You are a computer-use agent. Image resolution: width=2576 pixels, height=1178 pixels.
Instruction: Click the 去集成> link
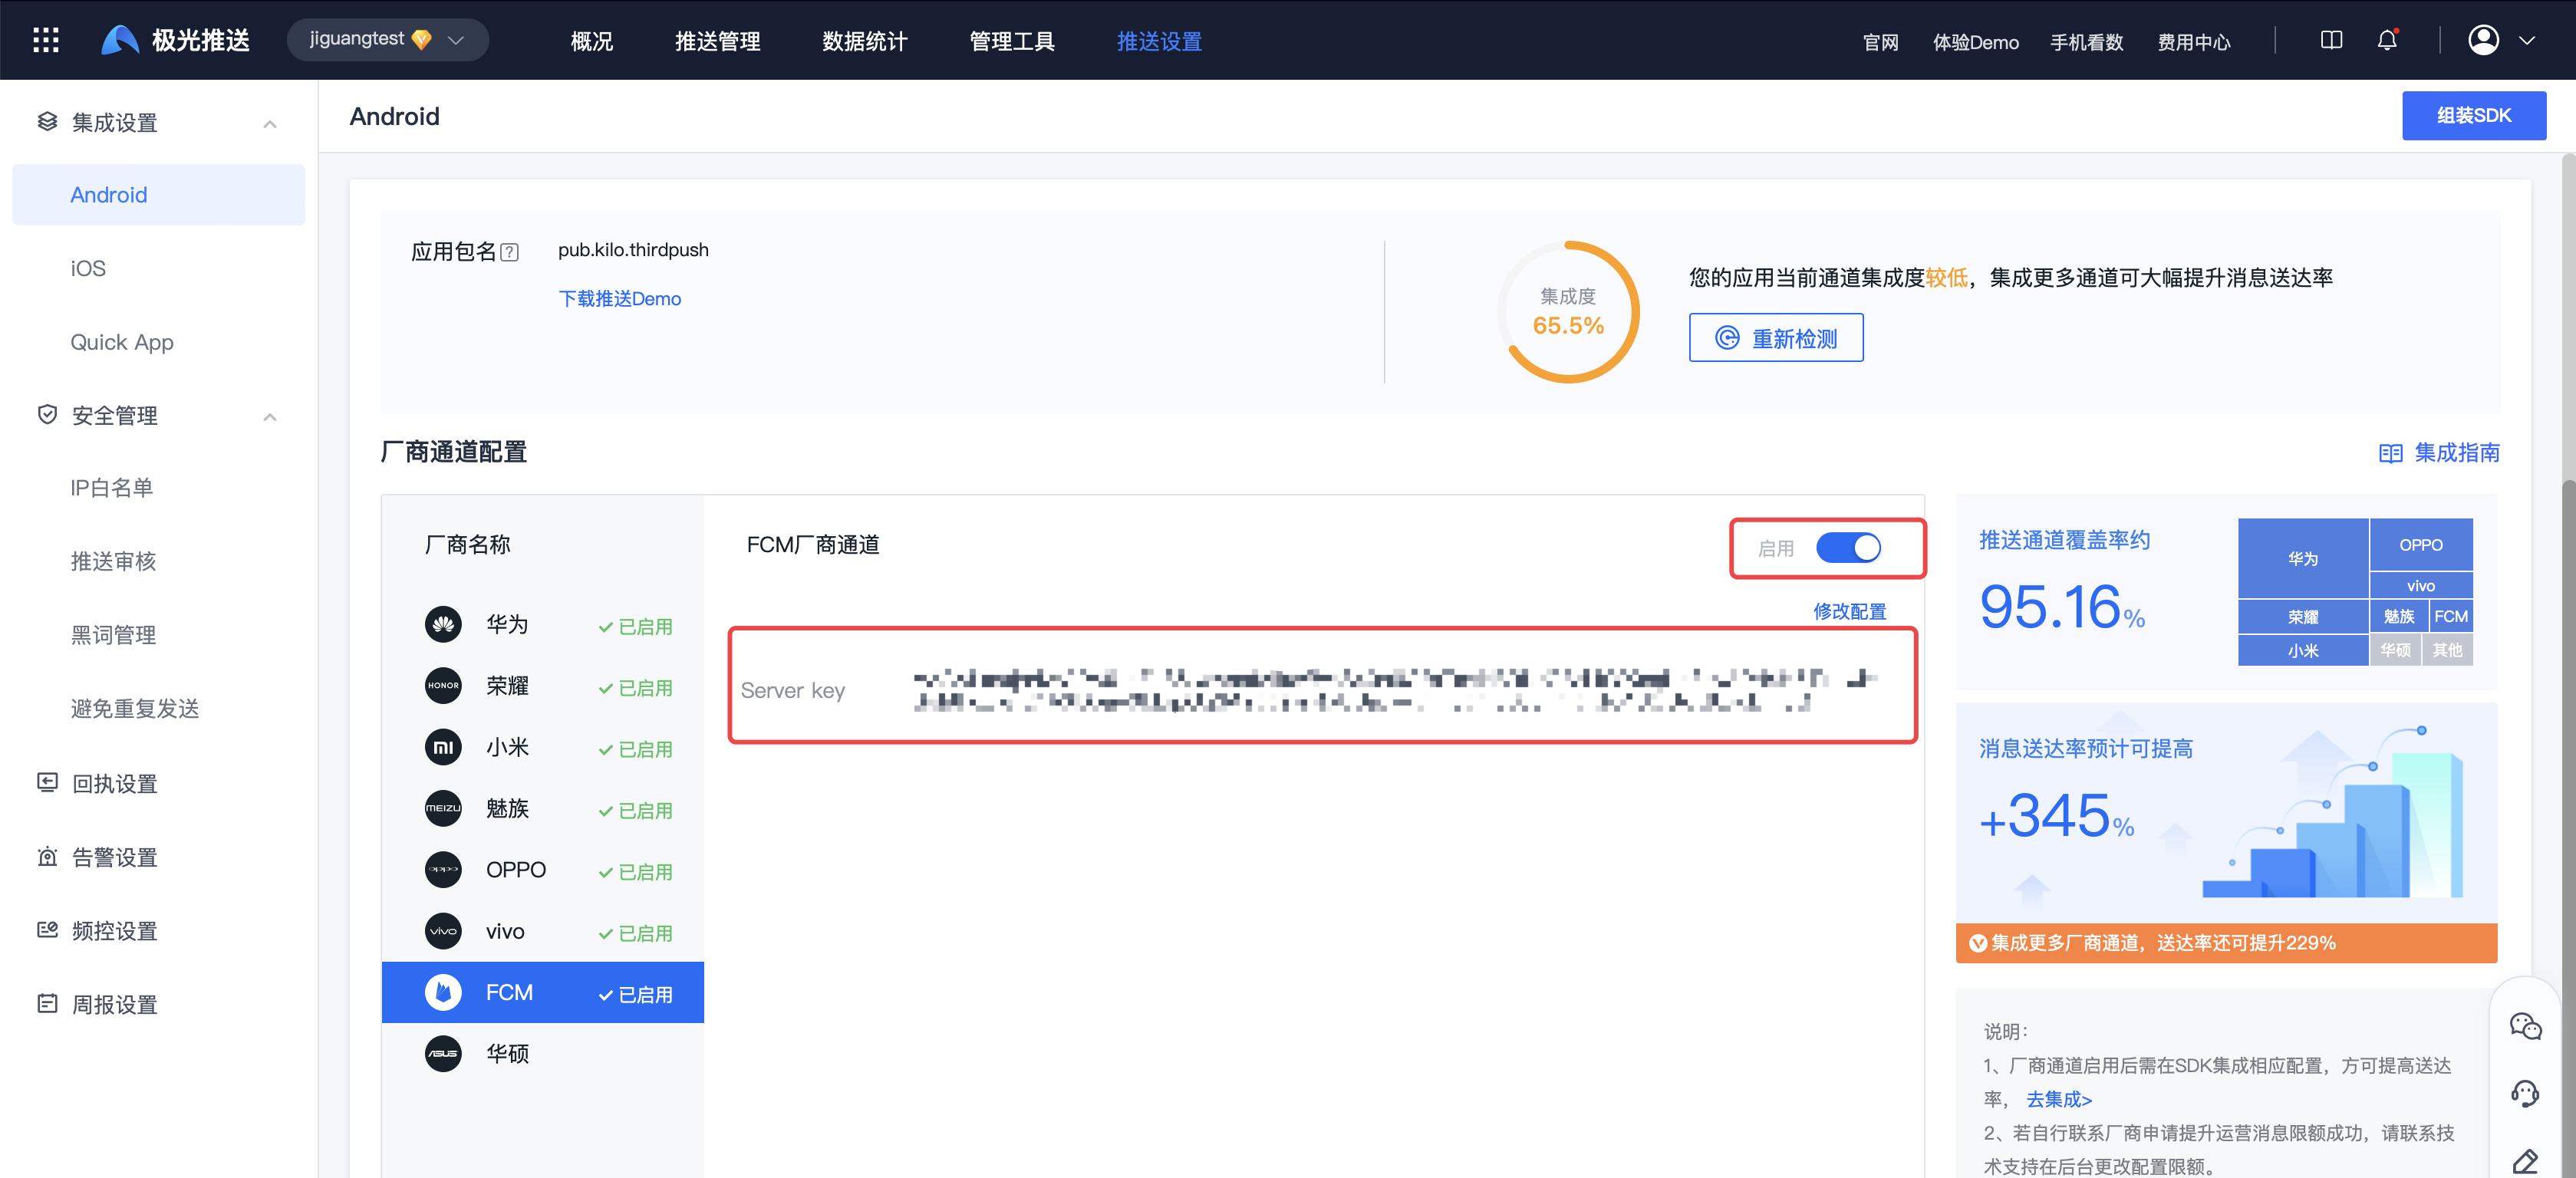(2058, 1099)
